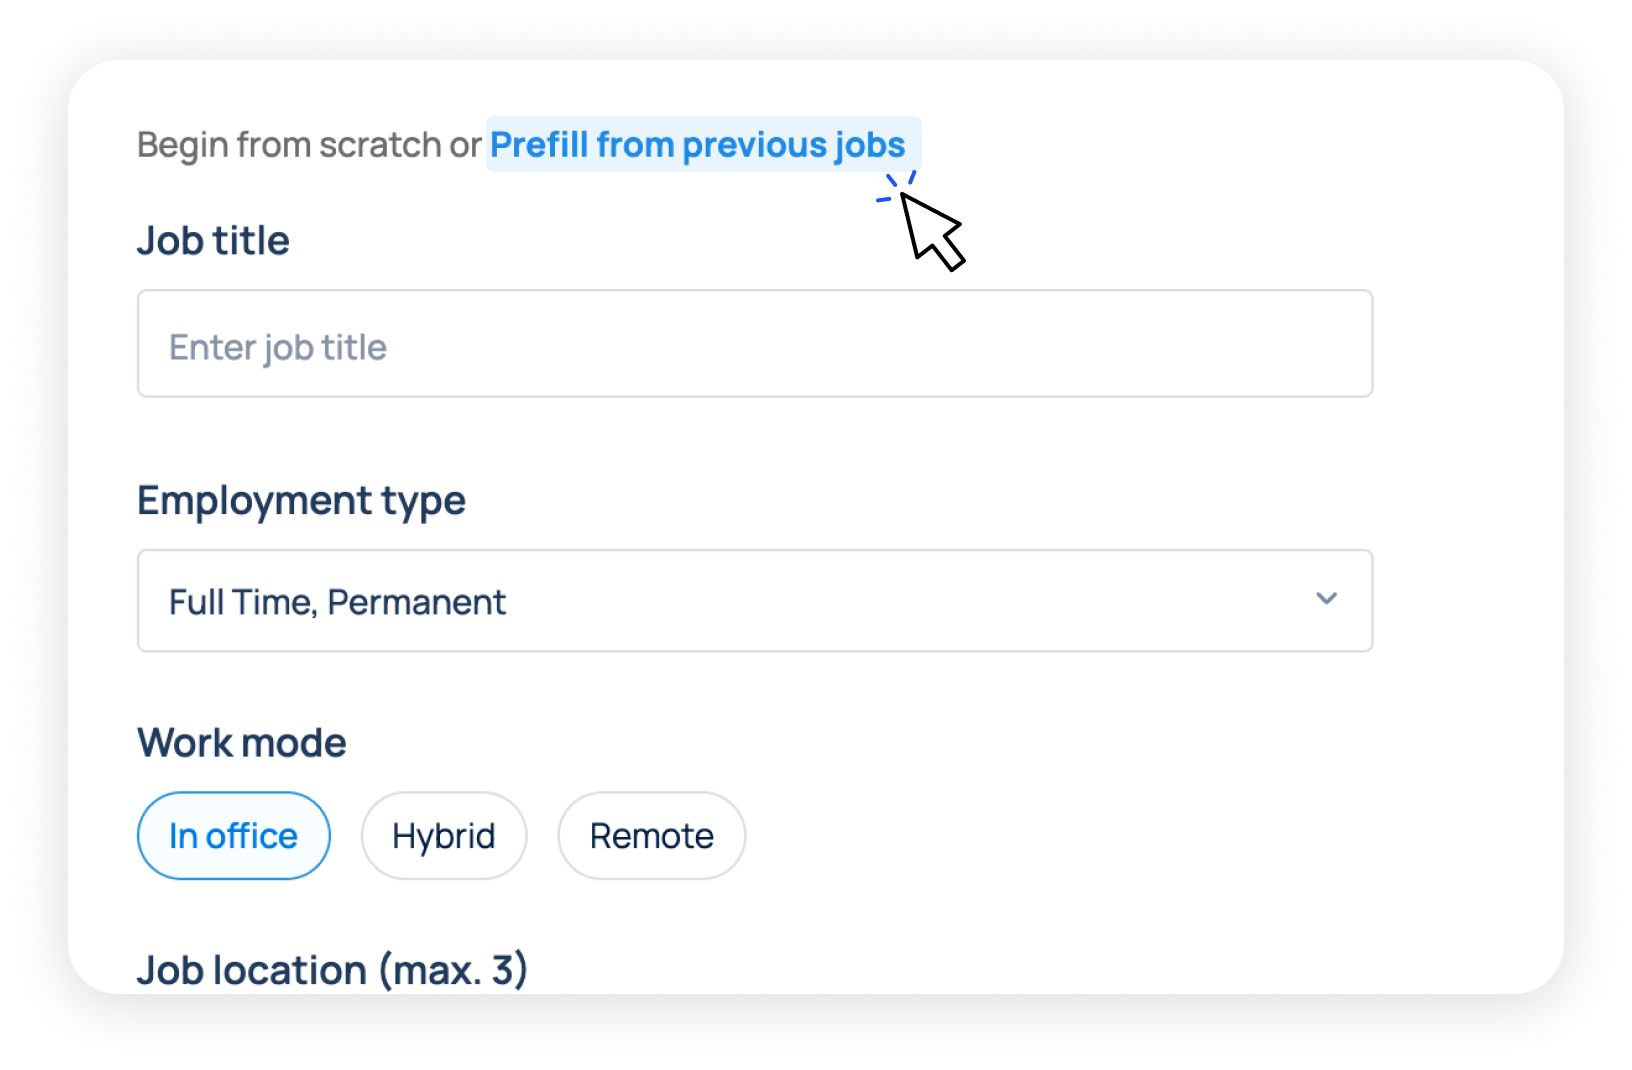1632x1070 pixels.
Task: Click the Prefill from previous jobs link
Action: (x=697, y=145)
